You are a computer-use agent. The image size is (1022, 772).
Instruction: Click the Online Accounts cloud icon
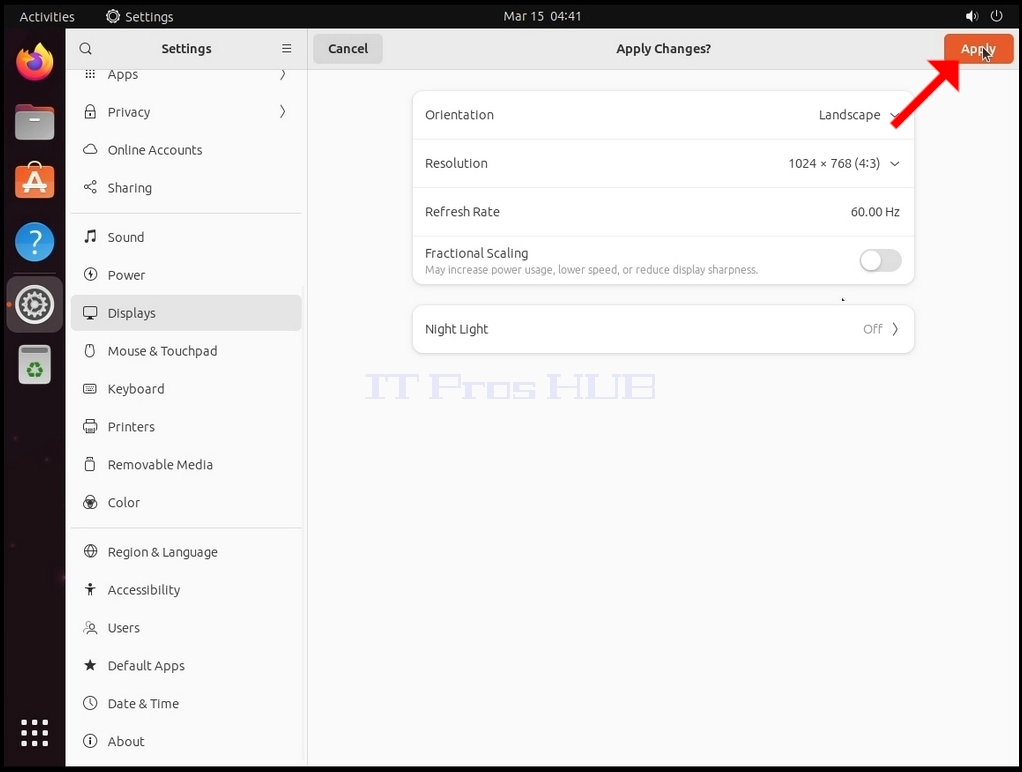[x=91, y=149]
